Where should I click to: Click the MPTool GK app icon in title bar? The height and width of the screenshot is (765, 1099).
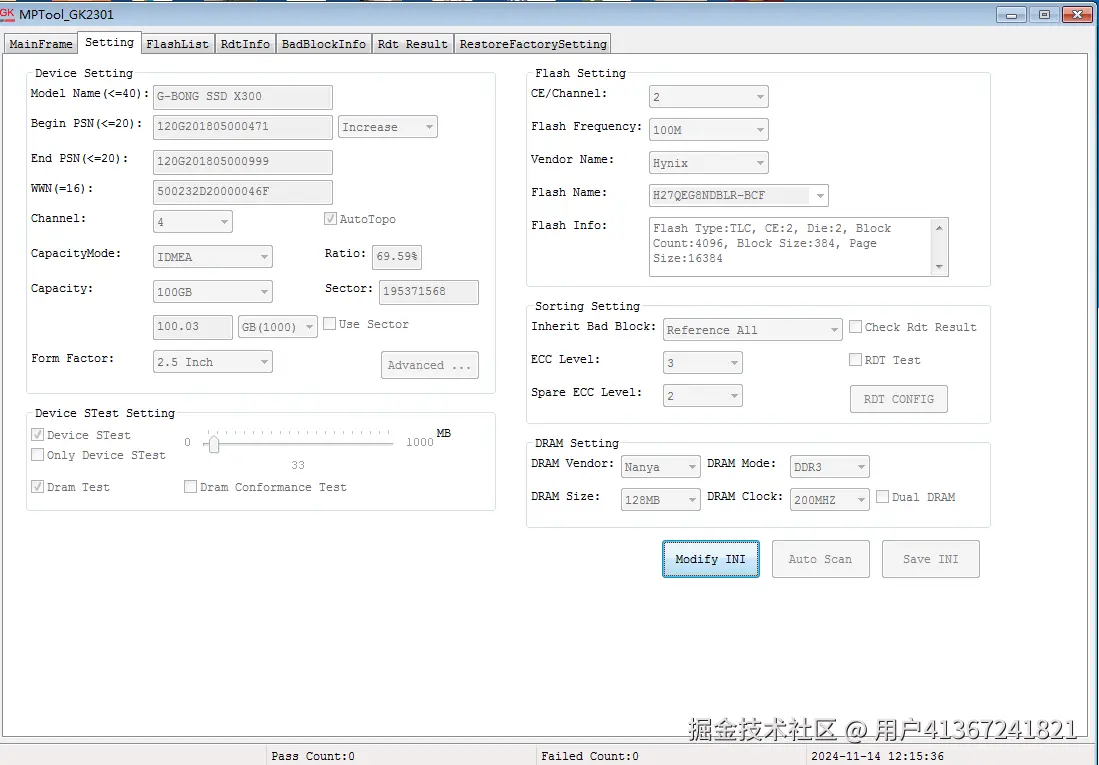point(8,13)
